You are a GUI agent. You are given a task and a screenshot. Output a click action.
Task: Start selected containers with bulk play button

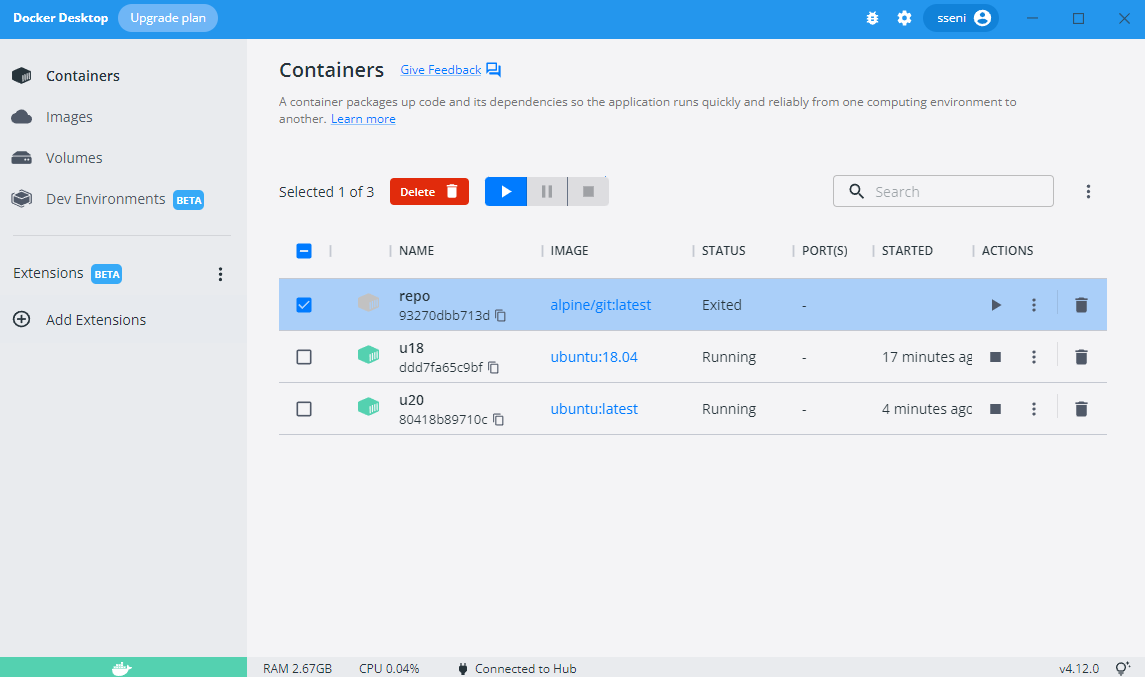(x=506, y=191)
